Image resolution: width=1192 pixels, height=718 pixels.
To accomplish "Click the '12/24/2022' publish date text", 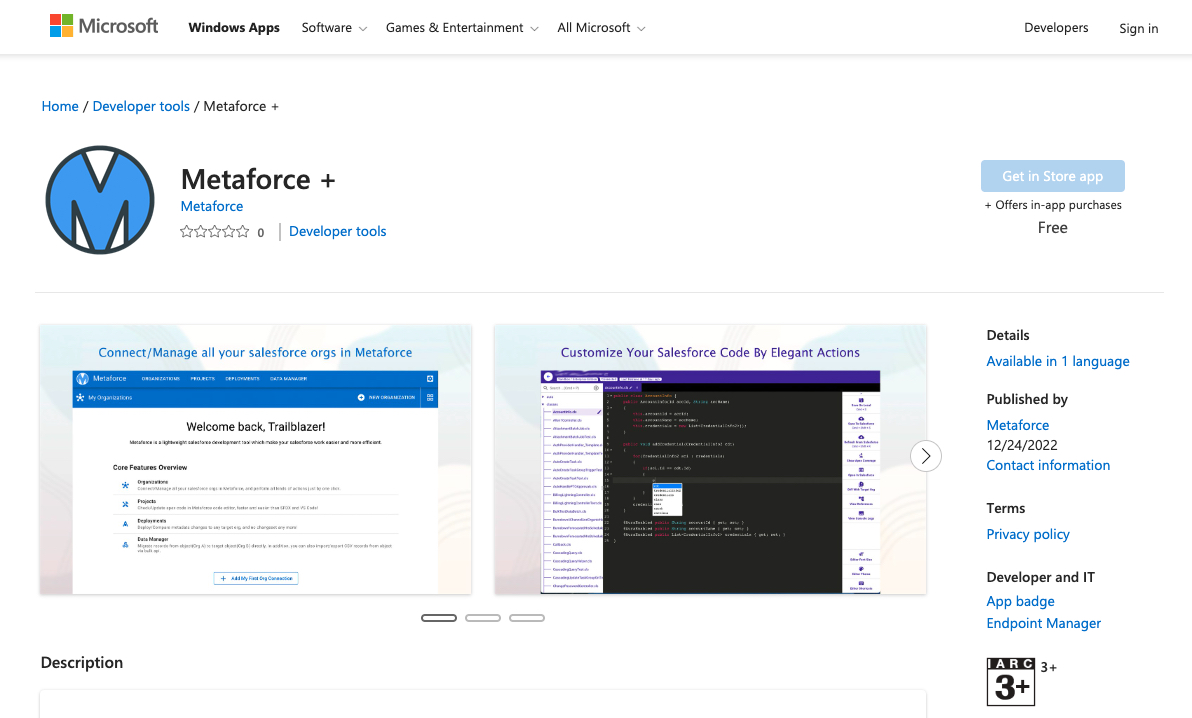I will point(1022,445).
